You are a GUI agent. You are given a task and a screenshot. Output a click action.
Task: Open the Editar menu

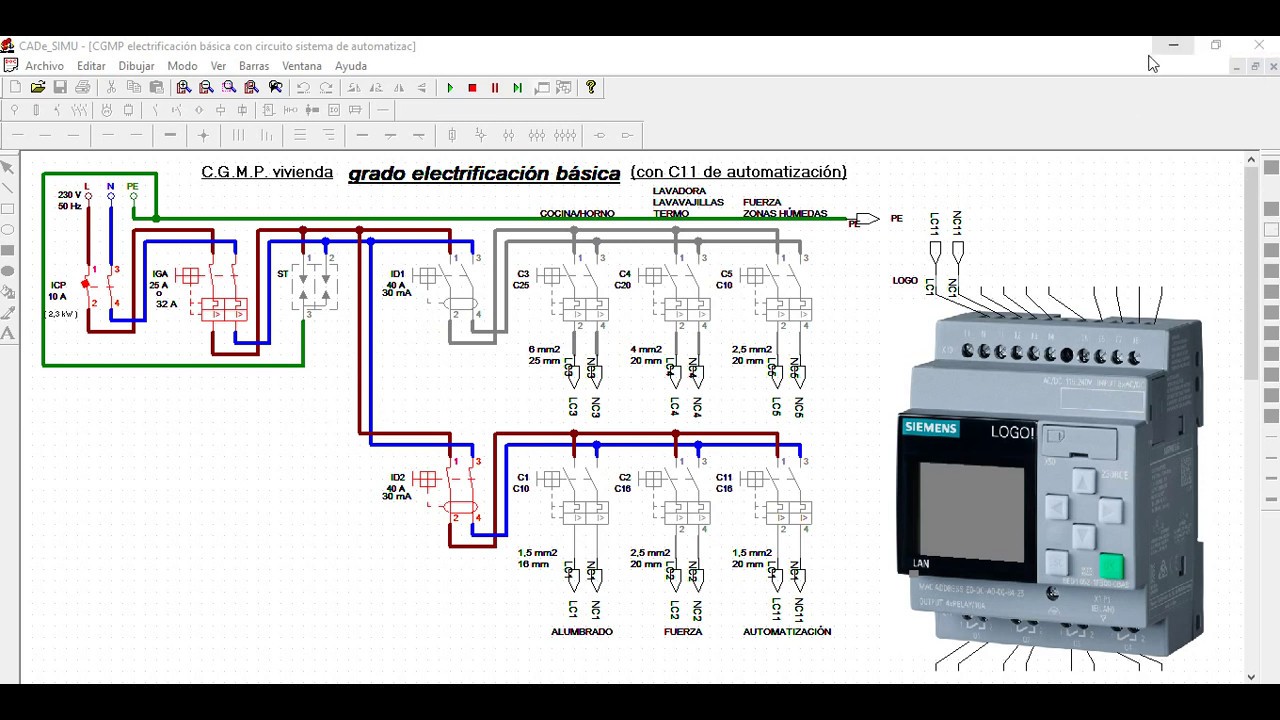91,66
